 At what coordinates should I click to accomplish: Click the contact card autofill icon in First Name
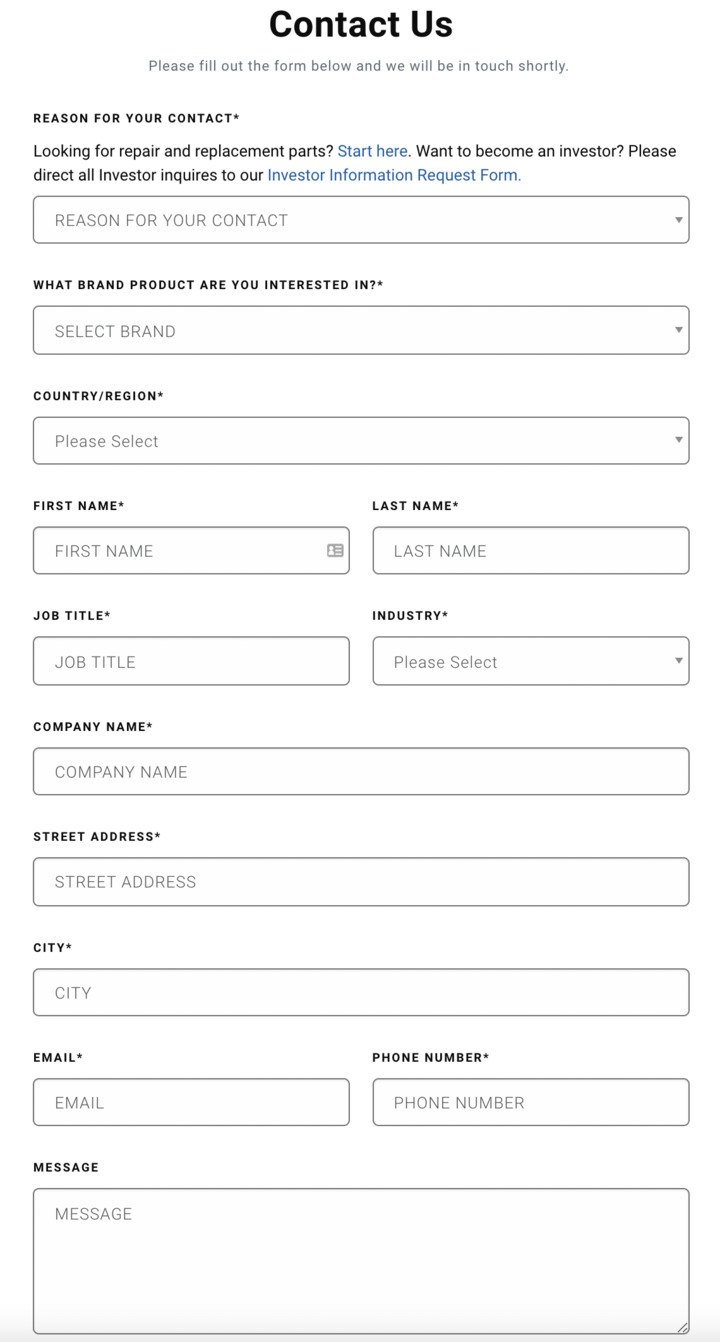(335, 550)
